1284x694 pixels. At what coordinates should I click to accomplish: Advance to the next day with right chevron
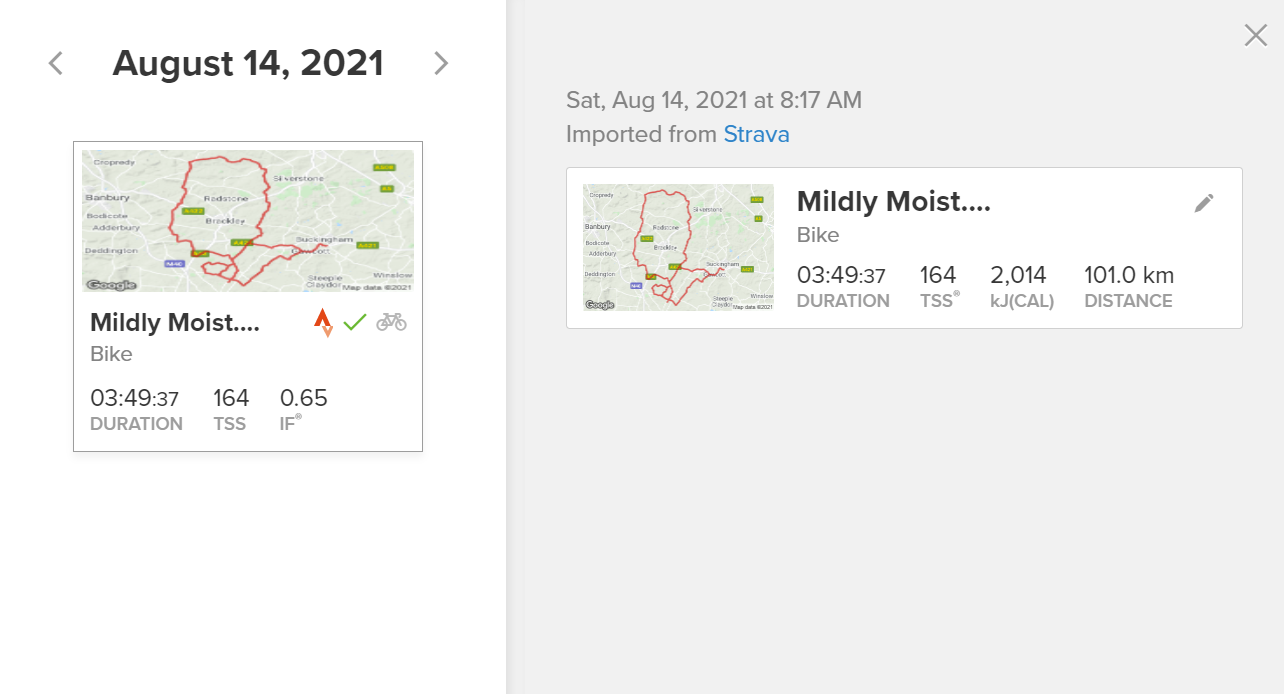pyautogui.click(x=441, y=64)
